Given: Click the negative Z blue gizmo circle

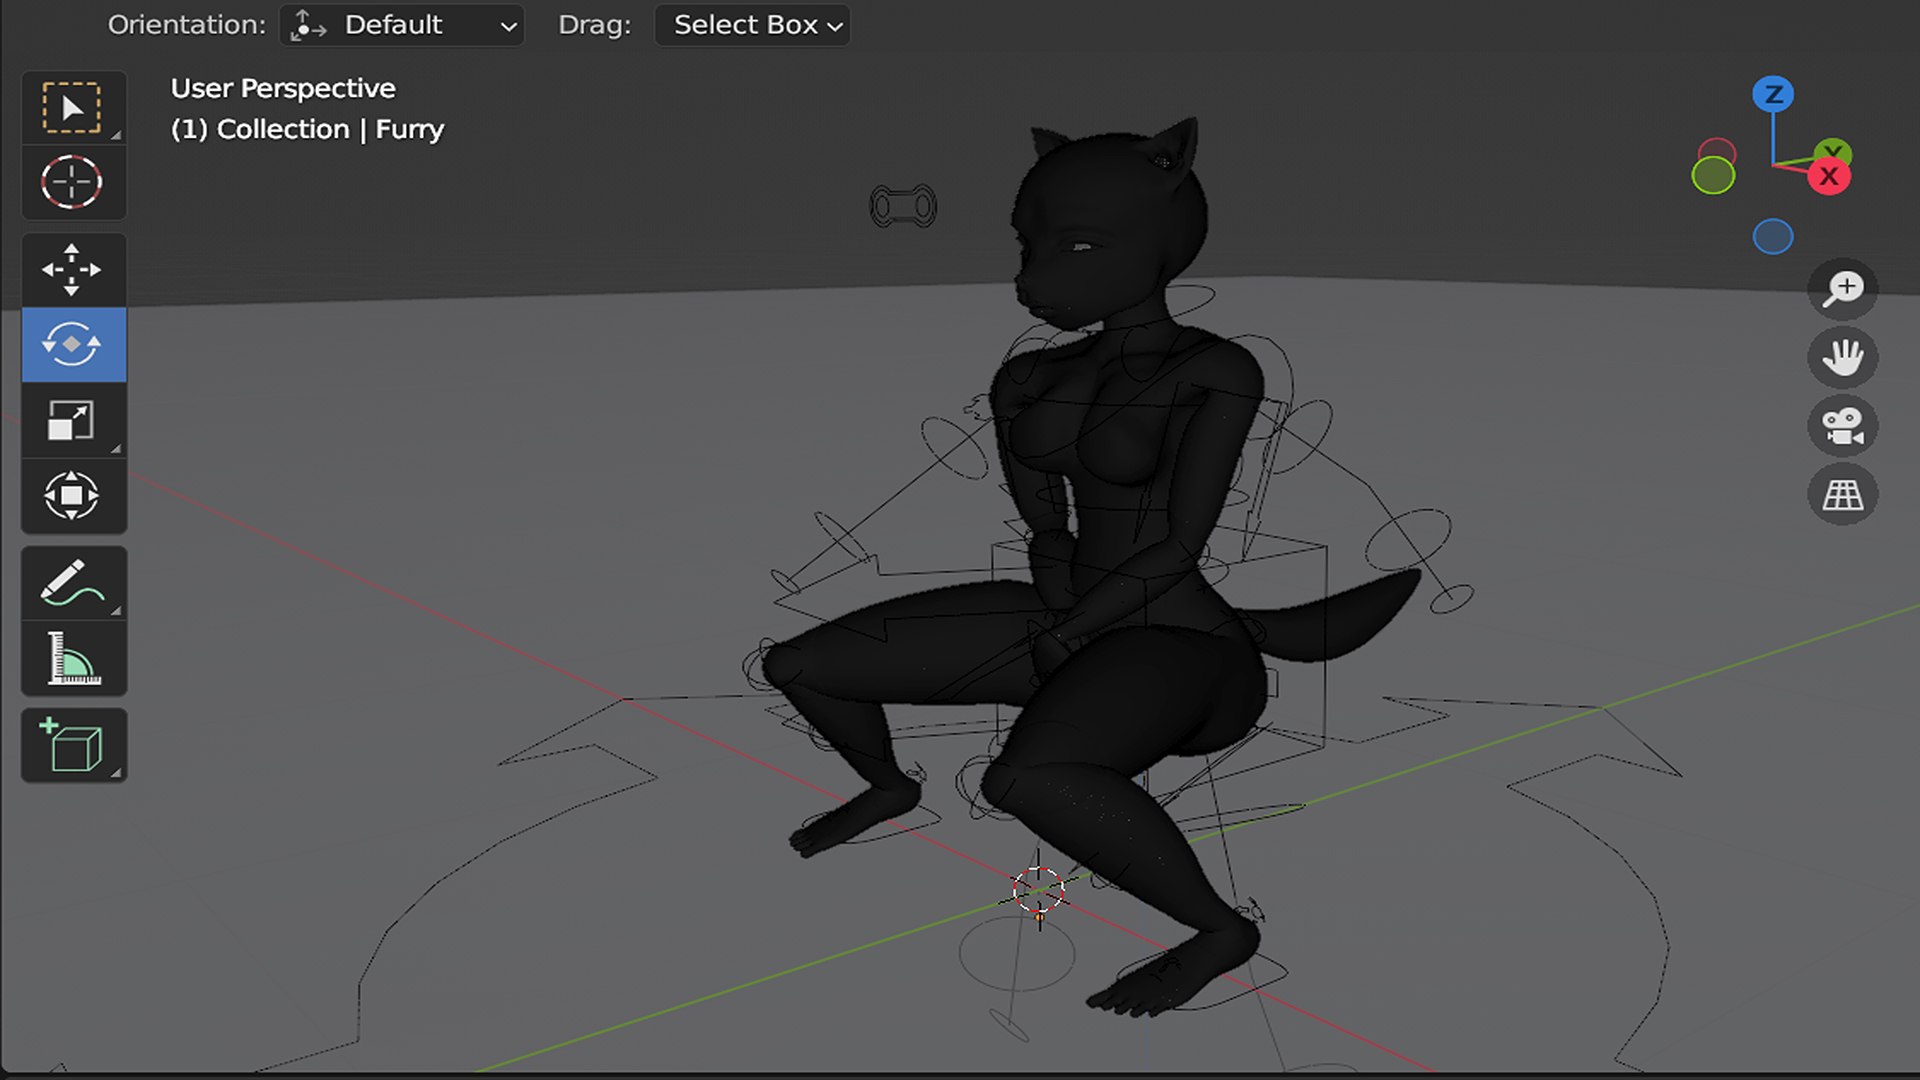Looking at the screenshot, I should tap(1773, 237).
